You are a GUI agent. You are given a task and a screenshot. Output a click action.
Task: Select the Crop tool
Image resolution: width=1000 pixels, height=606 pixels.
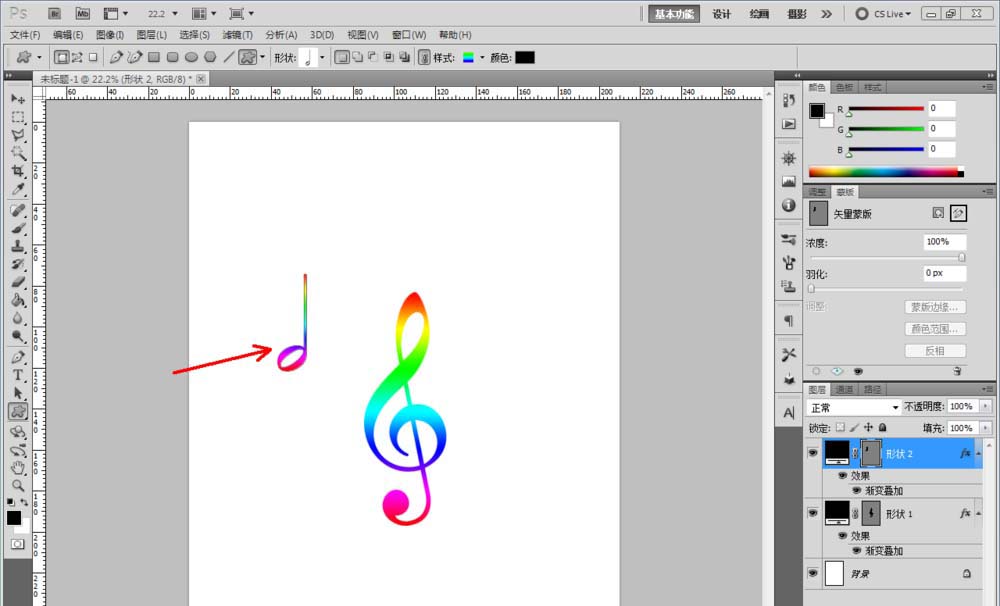click(18, 171)
